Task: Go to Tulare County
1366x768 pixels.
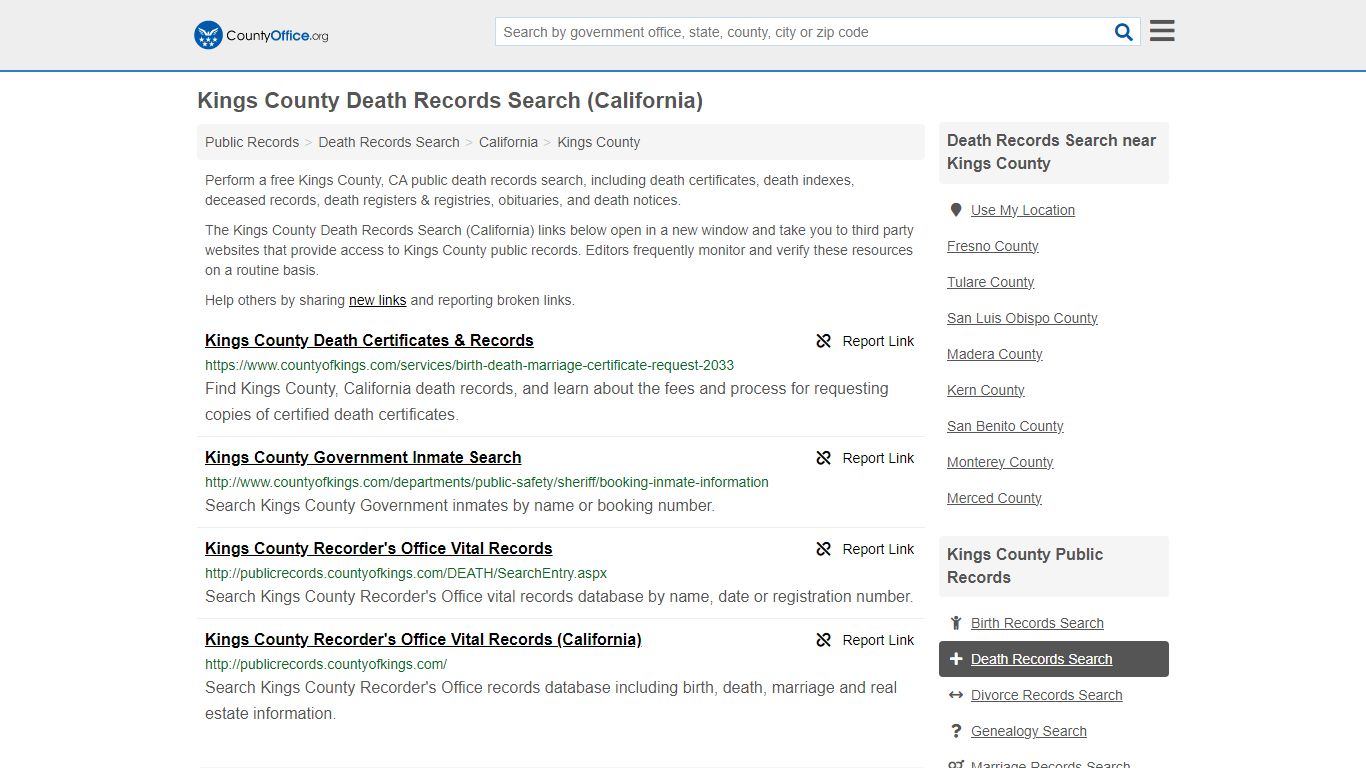Action: [x=990, y=282]
